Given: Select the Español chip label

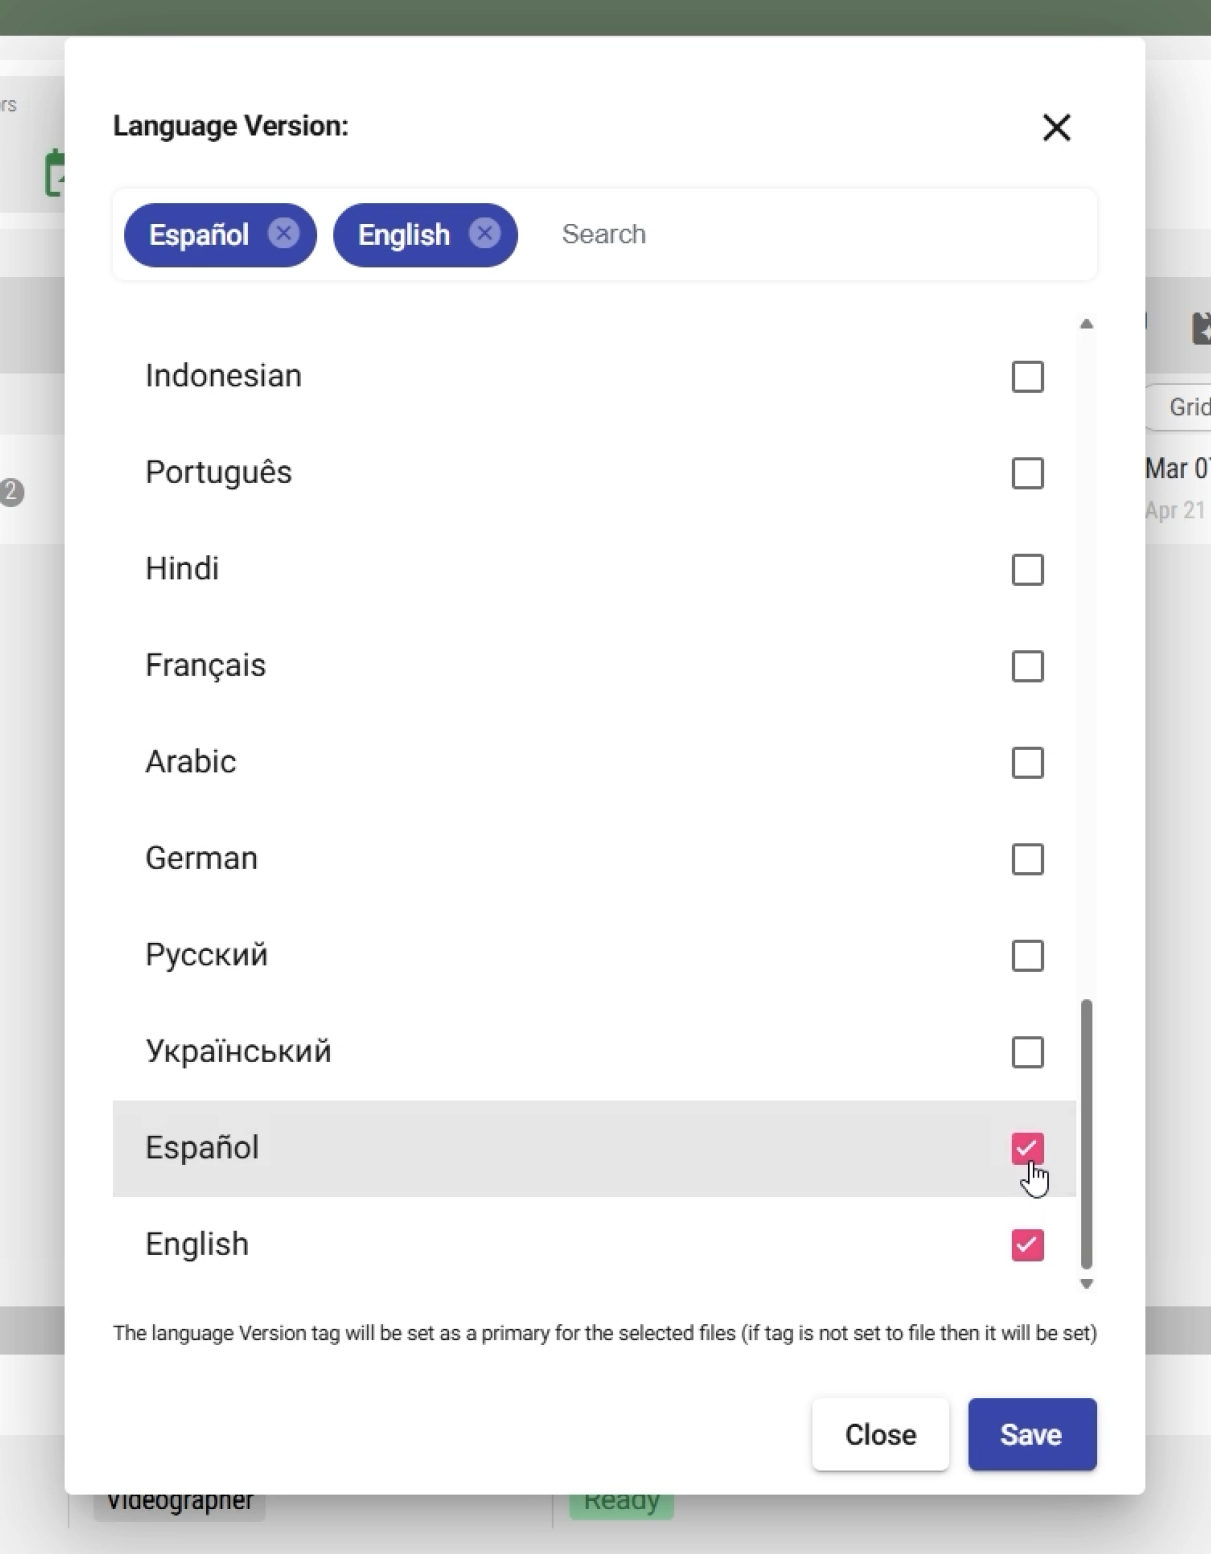Looking at the screenshot, I should 199,235.
